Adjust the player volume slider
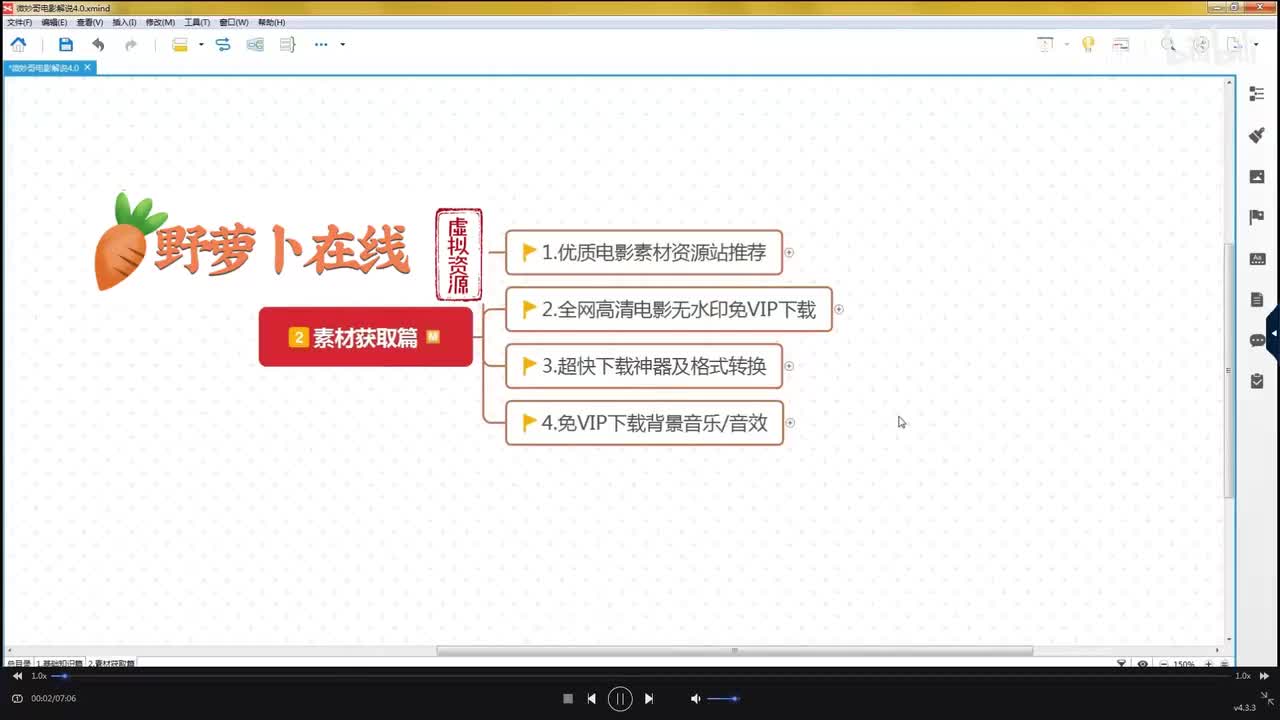 coord(723,699)
